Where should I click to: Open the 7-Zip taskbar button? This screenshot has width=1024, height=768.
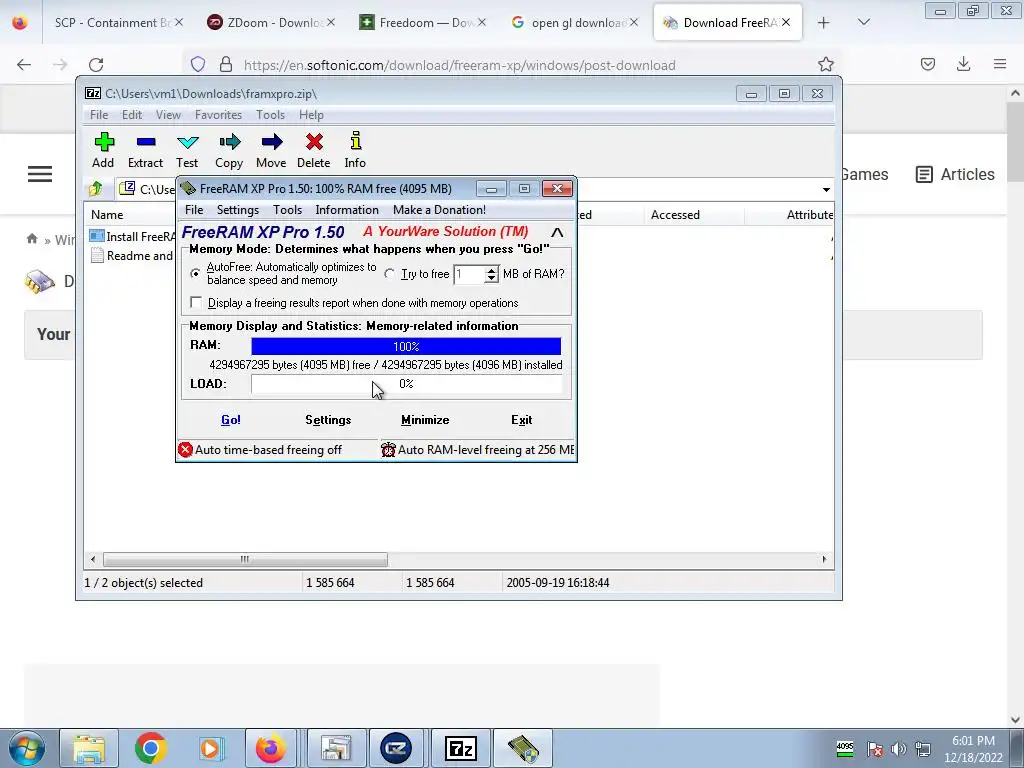coord(460,748)
